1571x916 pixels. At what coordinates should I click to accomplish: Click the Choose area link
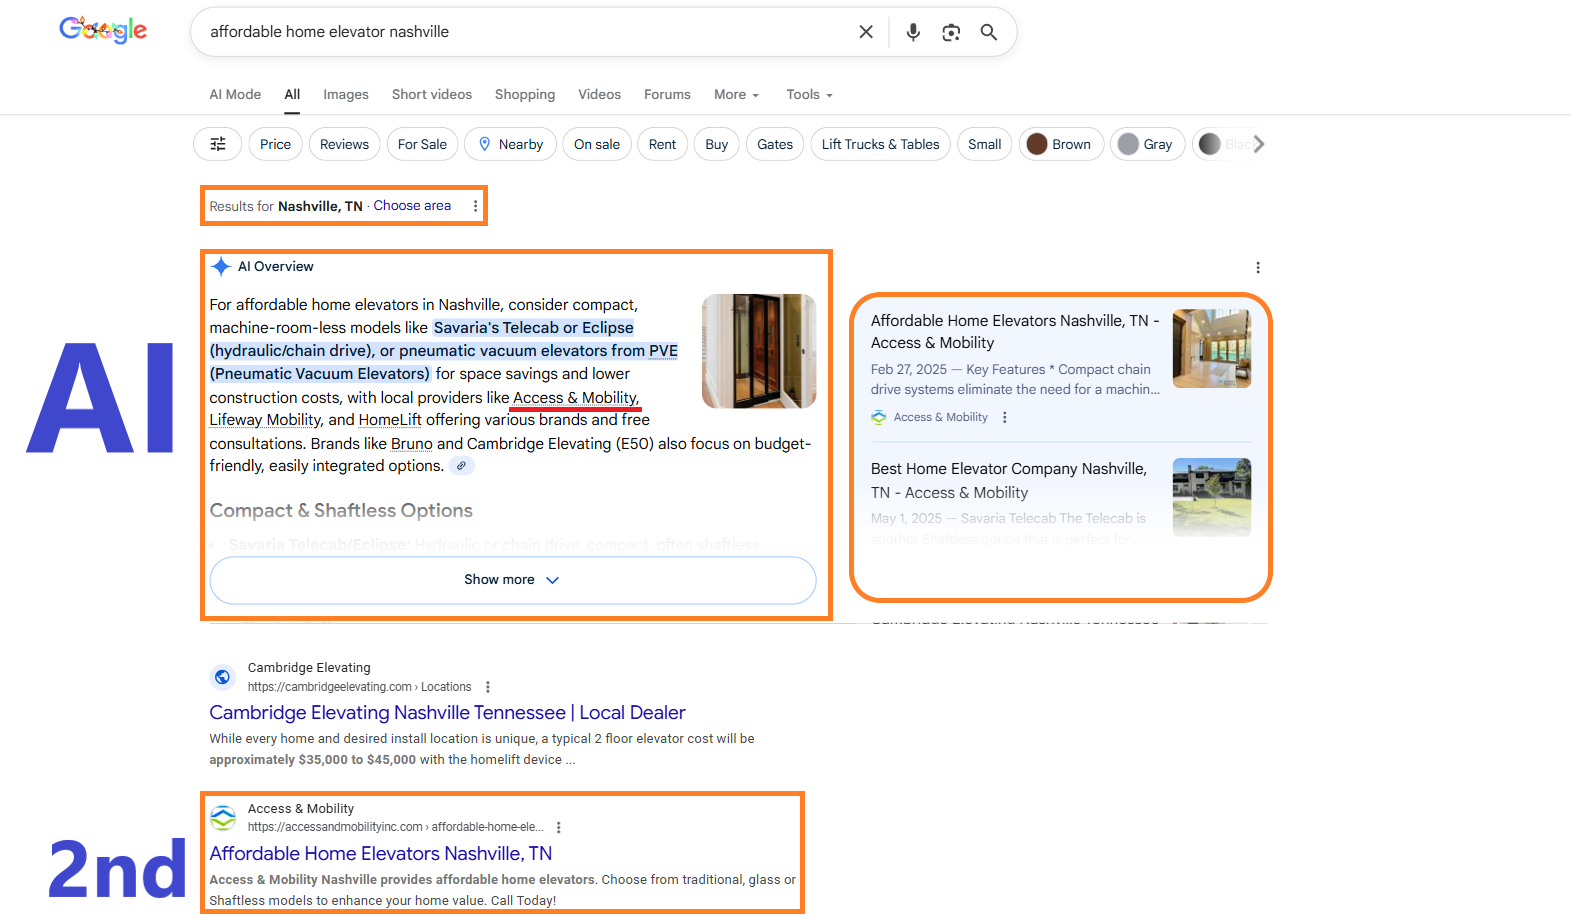[412, 206]
